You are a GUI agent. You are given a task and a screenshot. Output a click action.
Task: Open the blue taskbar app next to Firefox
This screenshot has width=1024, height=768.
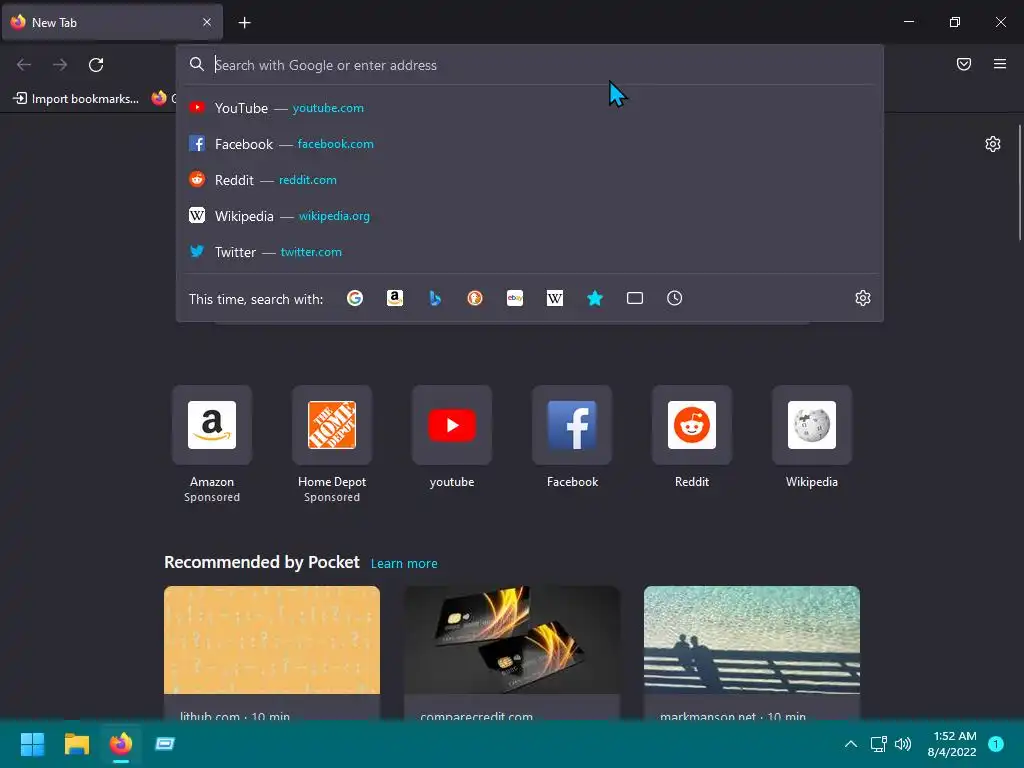point(165,744)
